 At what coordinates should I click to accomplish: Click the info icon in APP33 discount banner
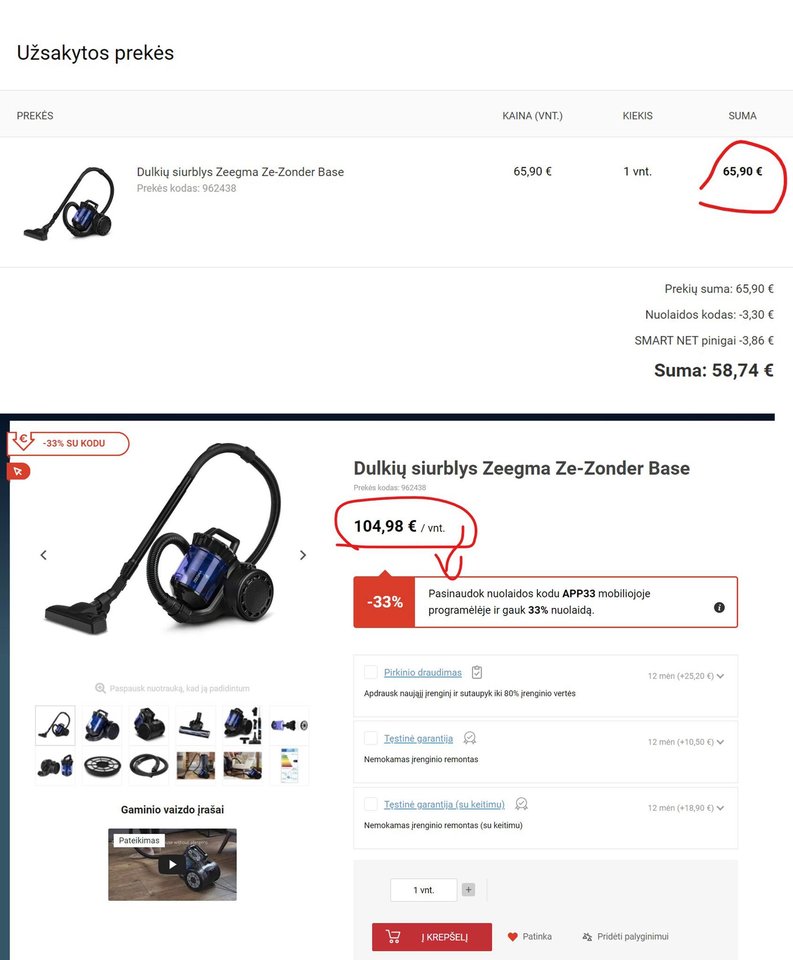(x=719, y=607)
